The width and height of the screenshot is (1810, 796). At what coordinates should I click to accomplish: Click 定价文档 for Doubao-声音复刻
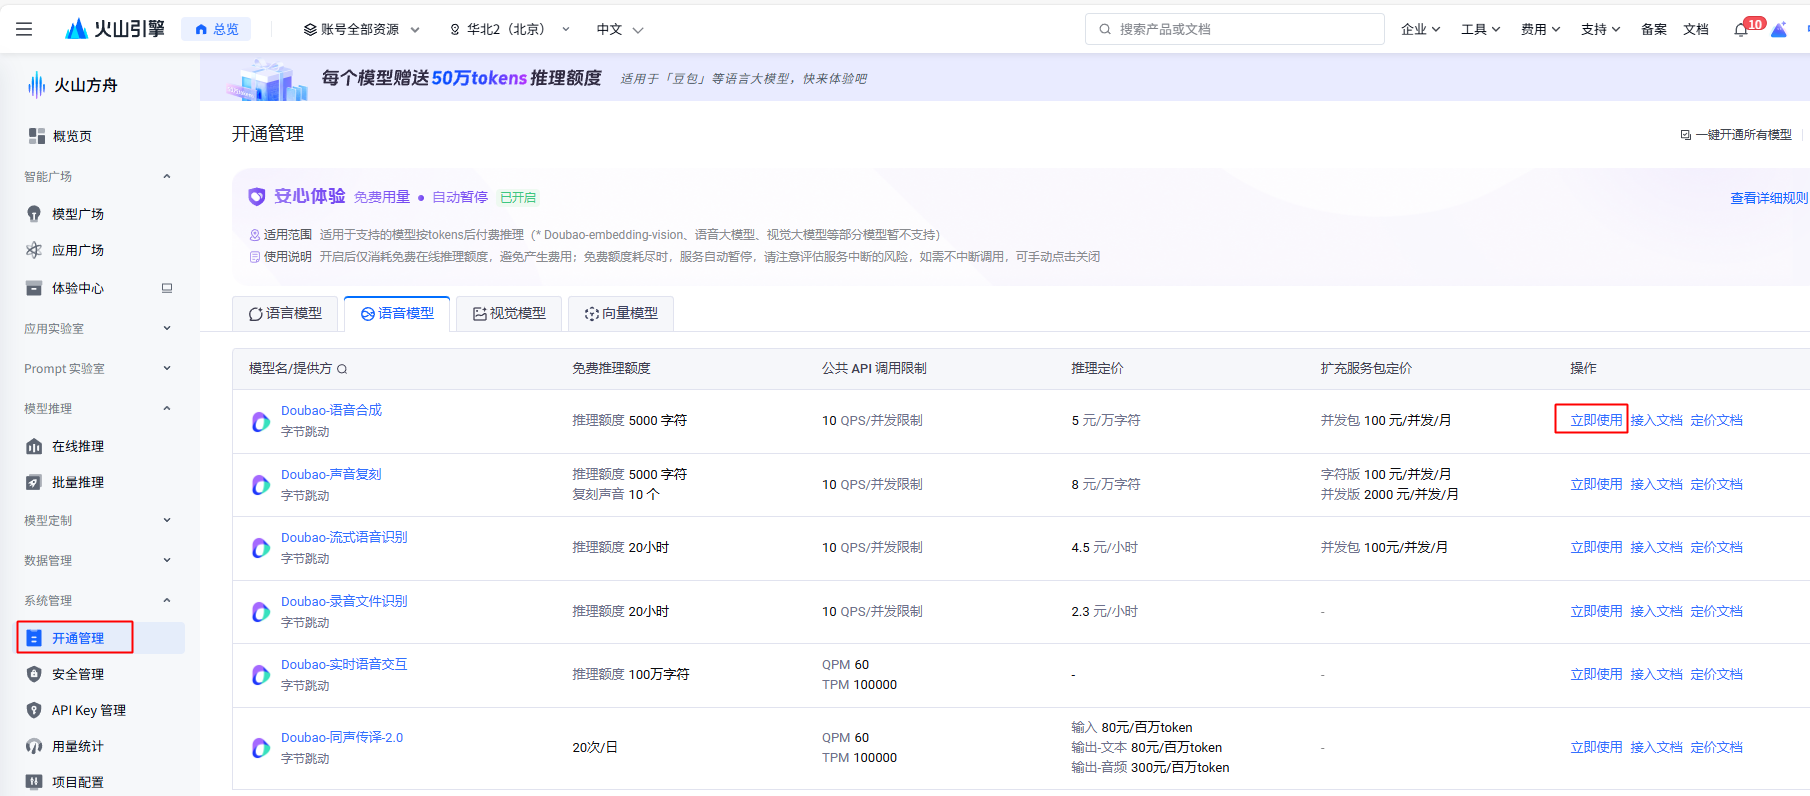[x=1716, y=484]
